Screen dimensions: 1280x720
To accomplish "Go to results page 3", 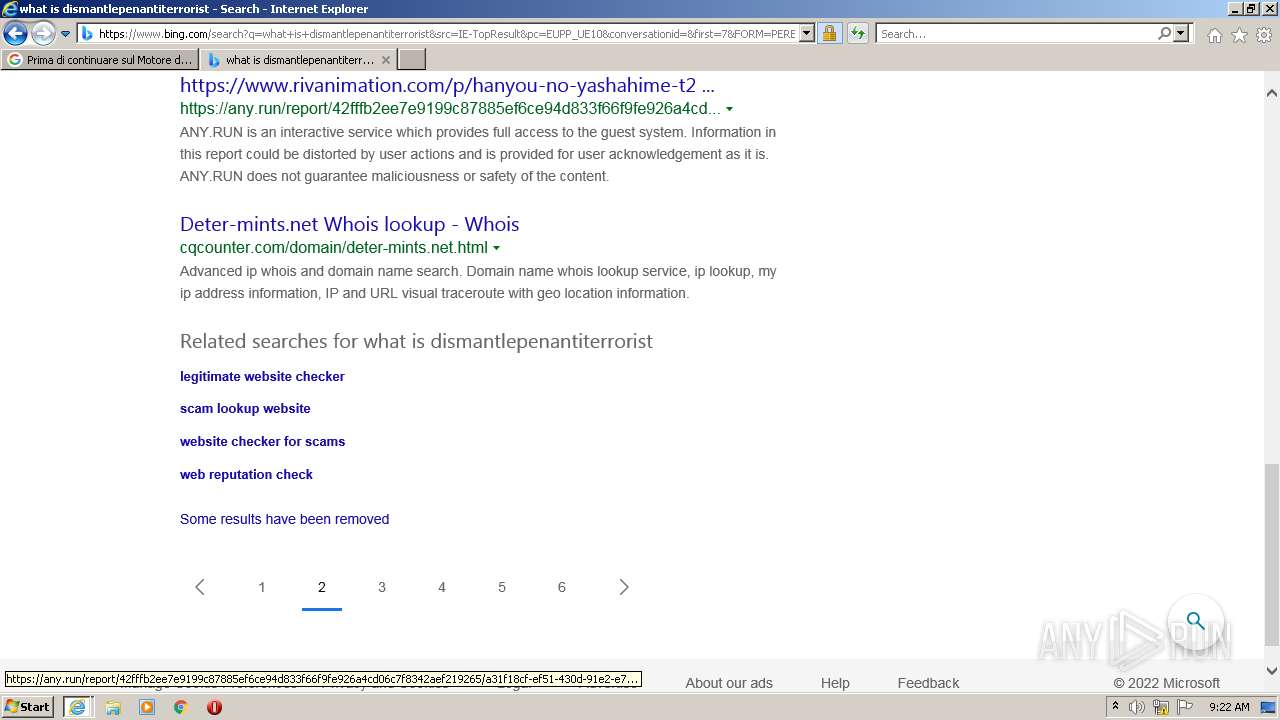I will tap(382, 587).
